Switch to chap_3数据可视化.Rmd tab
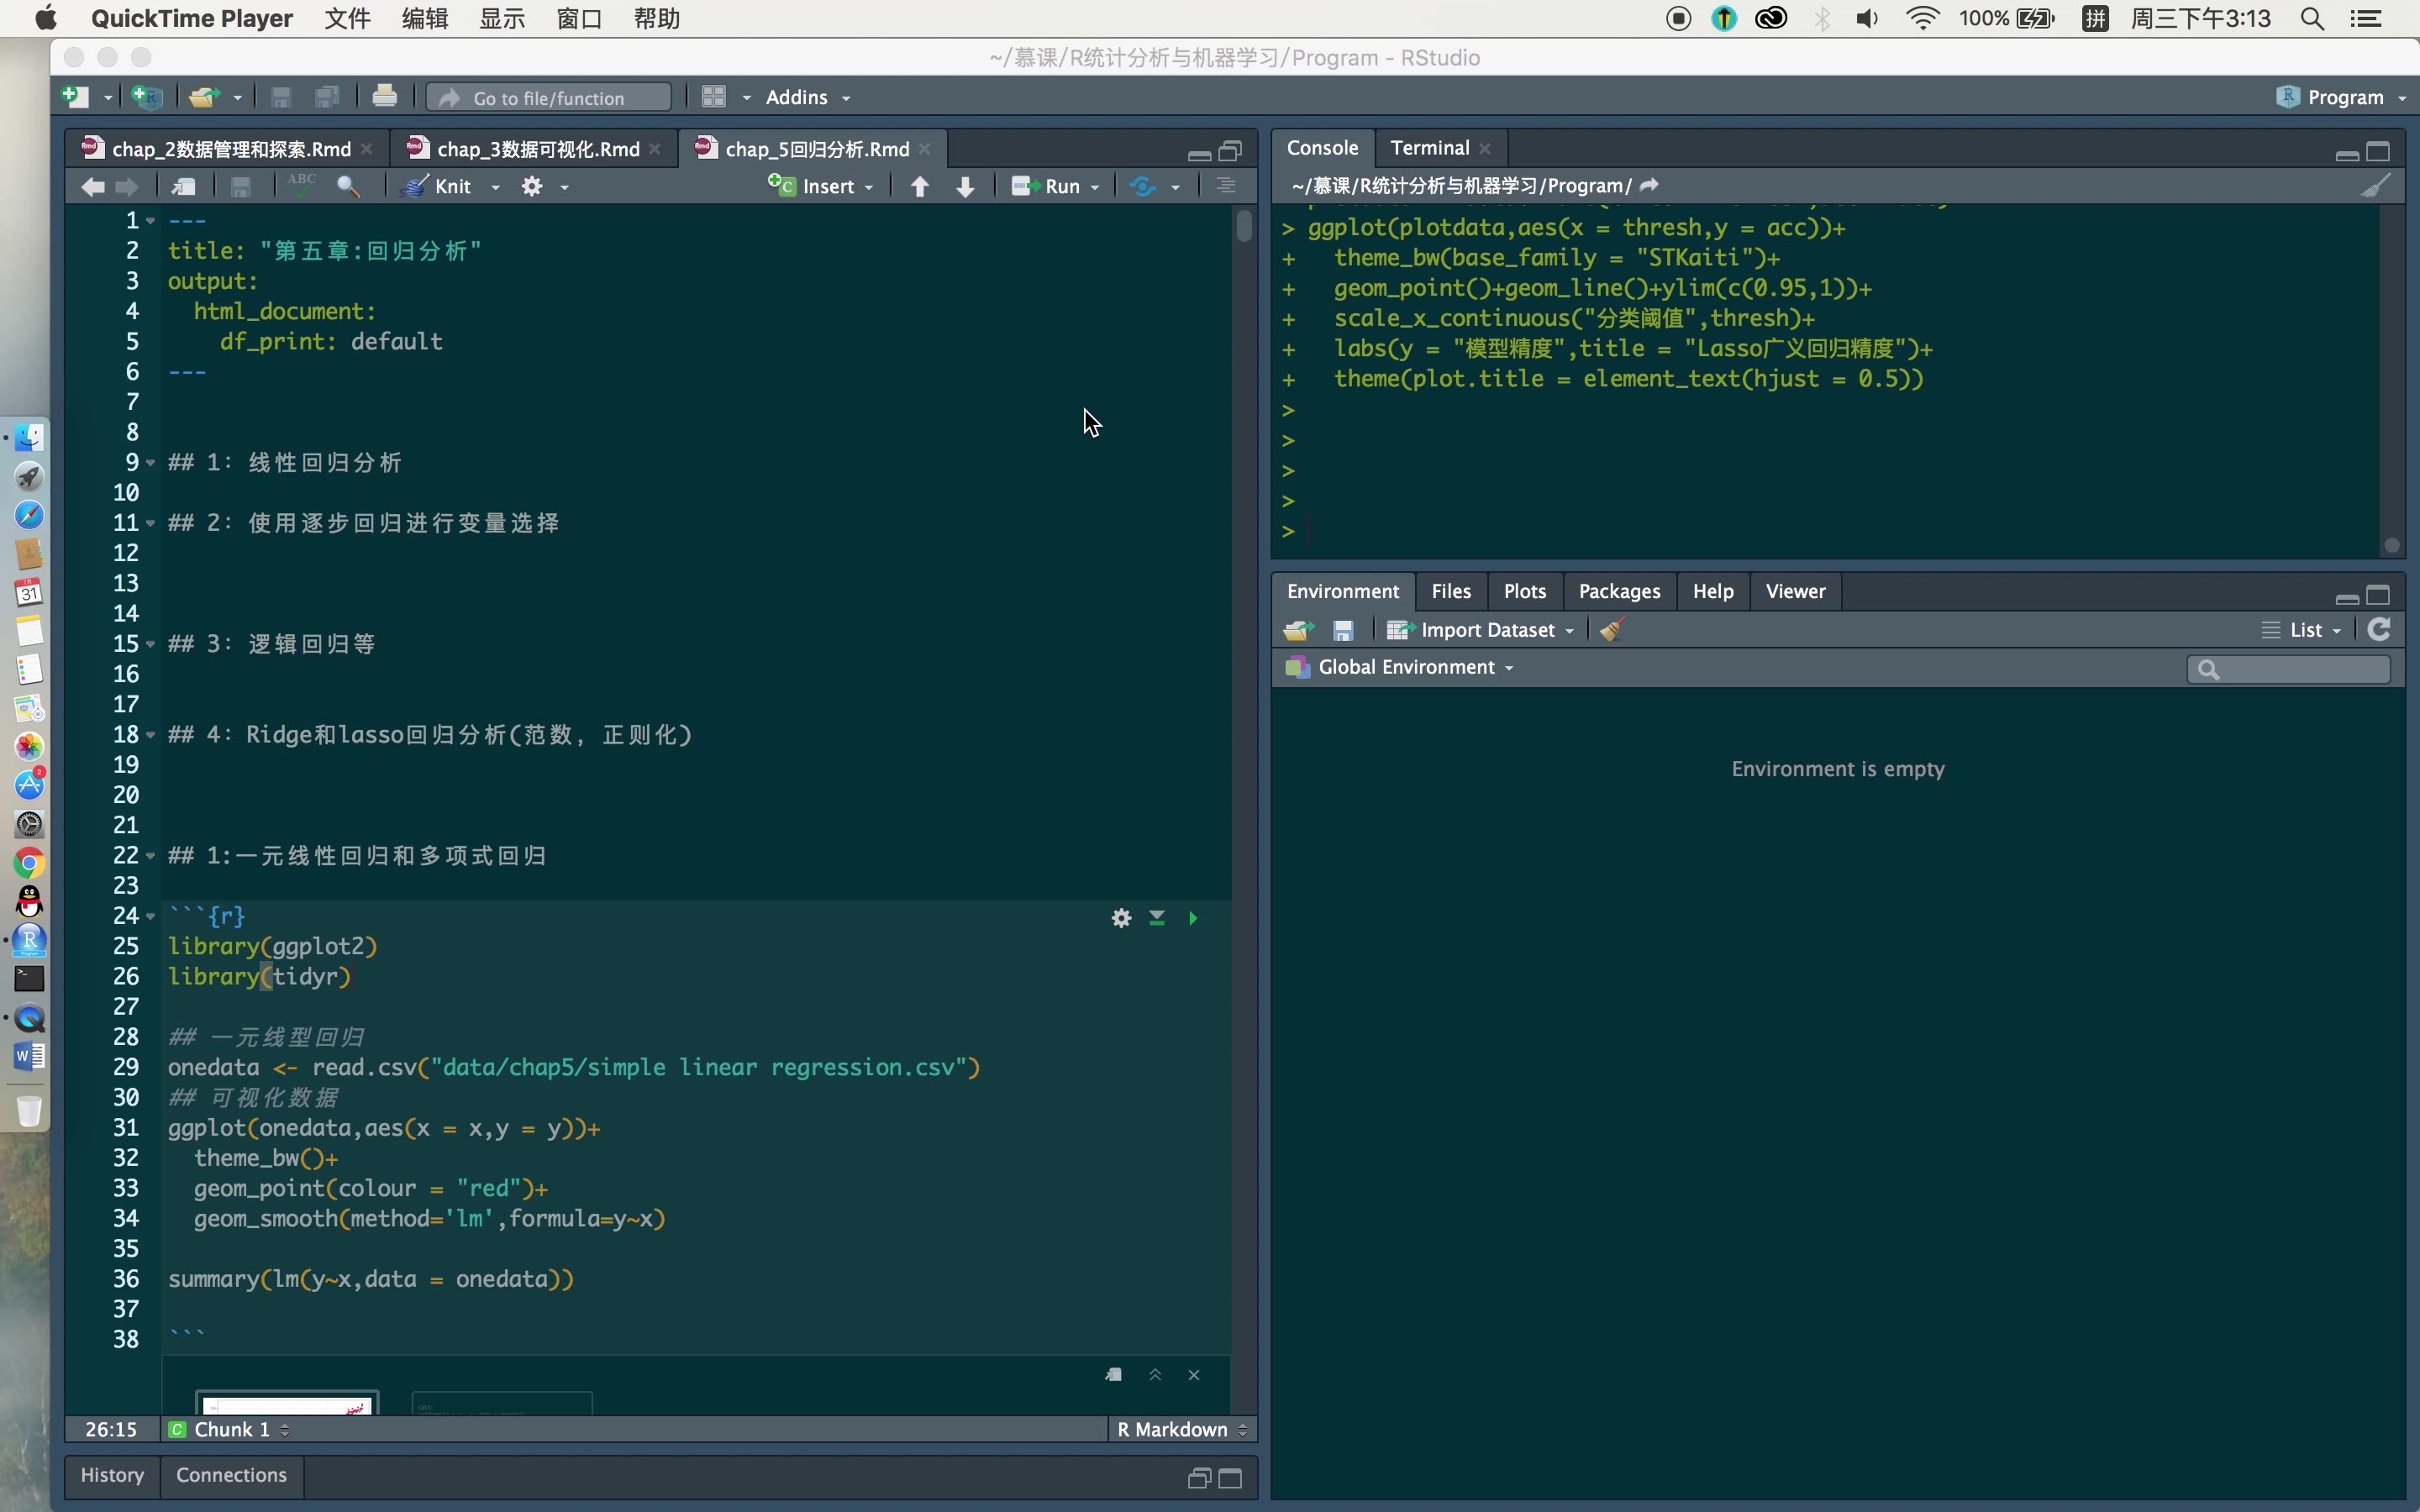 (537, 149)
